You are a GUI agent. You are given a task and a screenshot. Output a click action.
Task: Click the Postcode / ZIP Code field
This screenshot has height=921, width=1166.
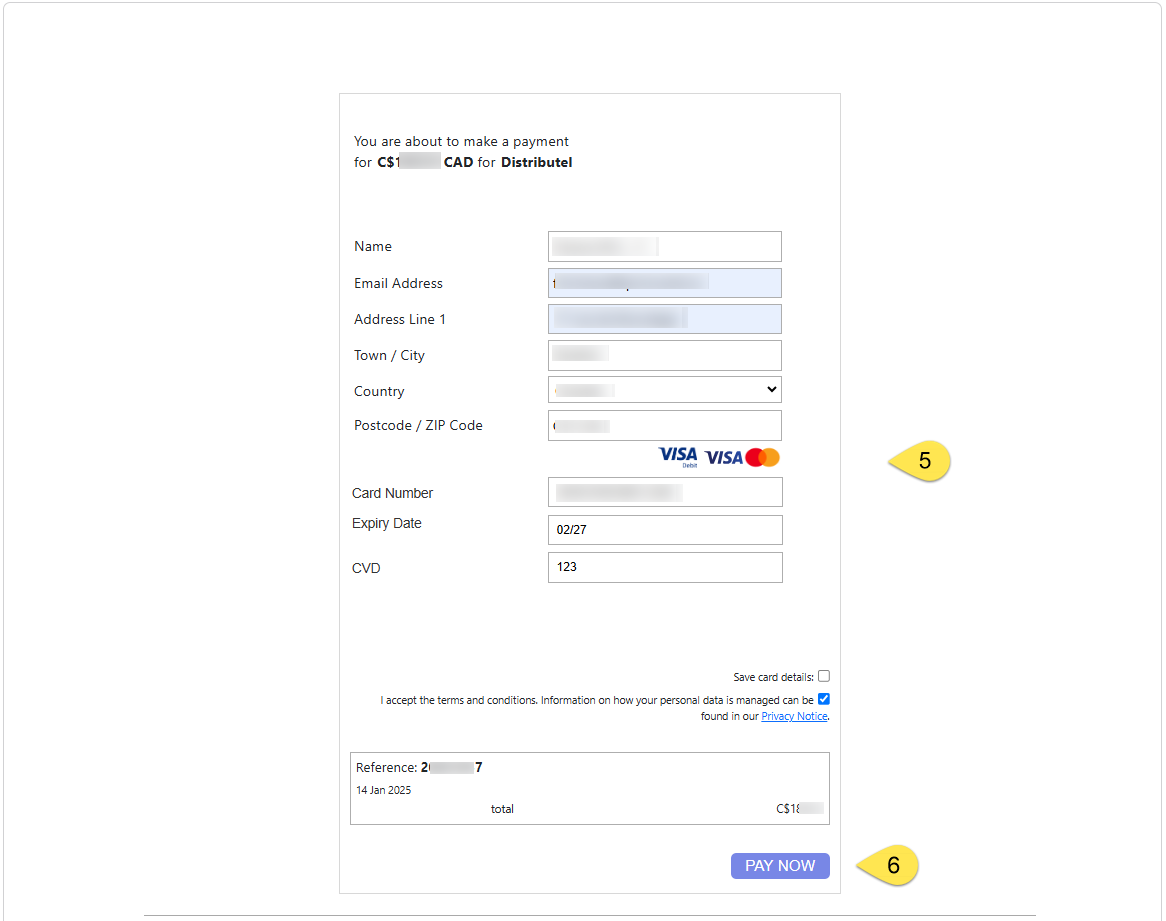[664, 425]
